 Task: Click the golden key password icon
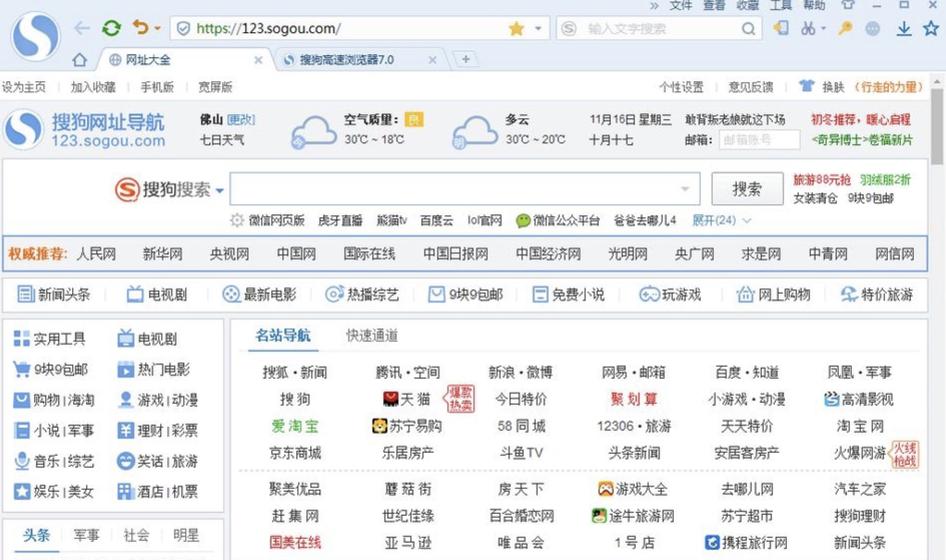(845, 28)
